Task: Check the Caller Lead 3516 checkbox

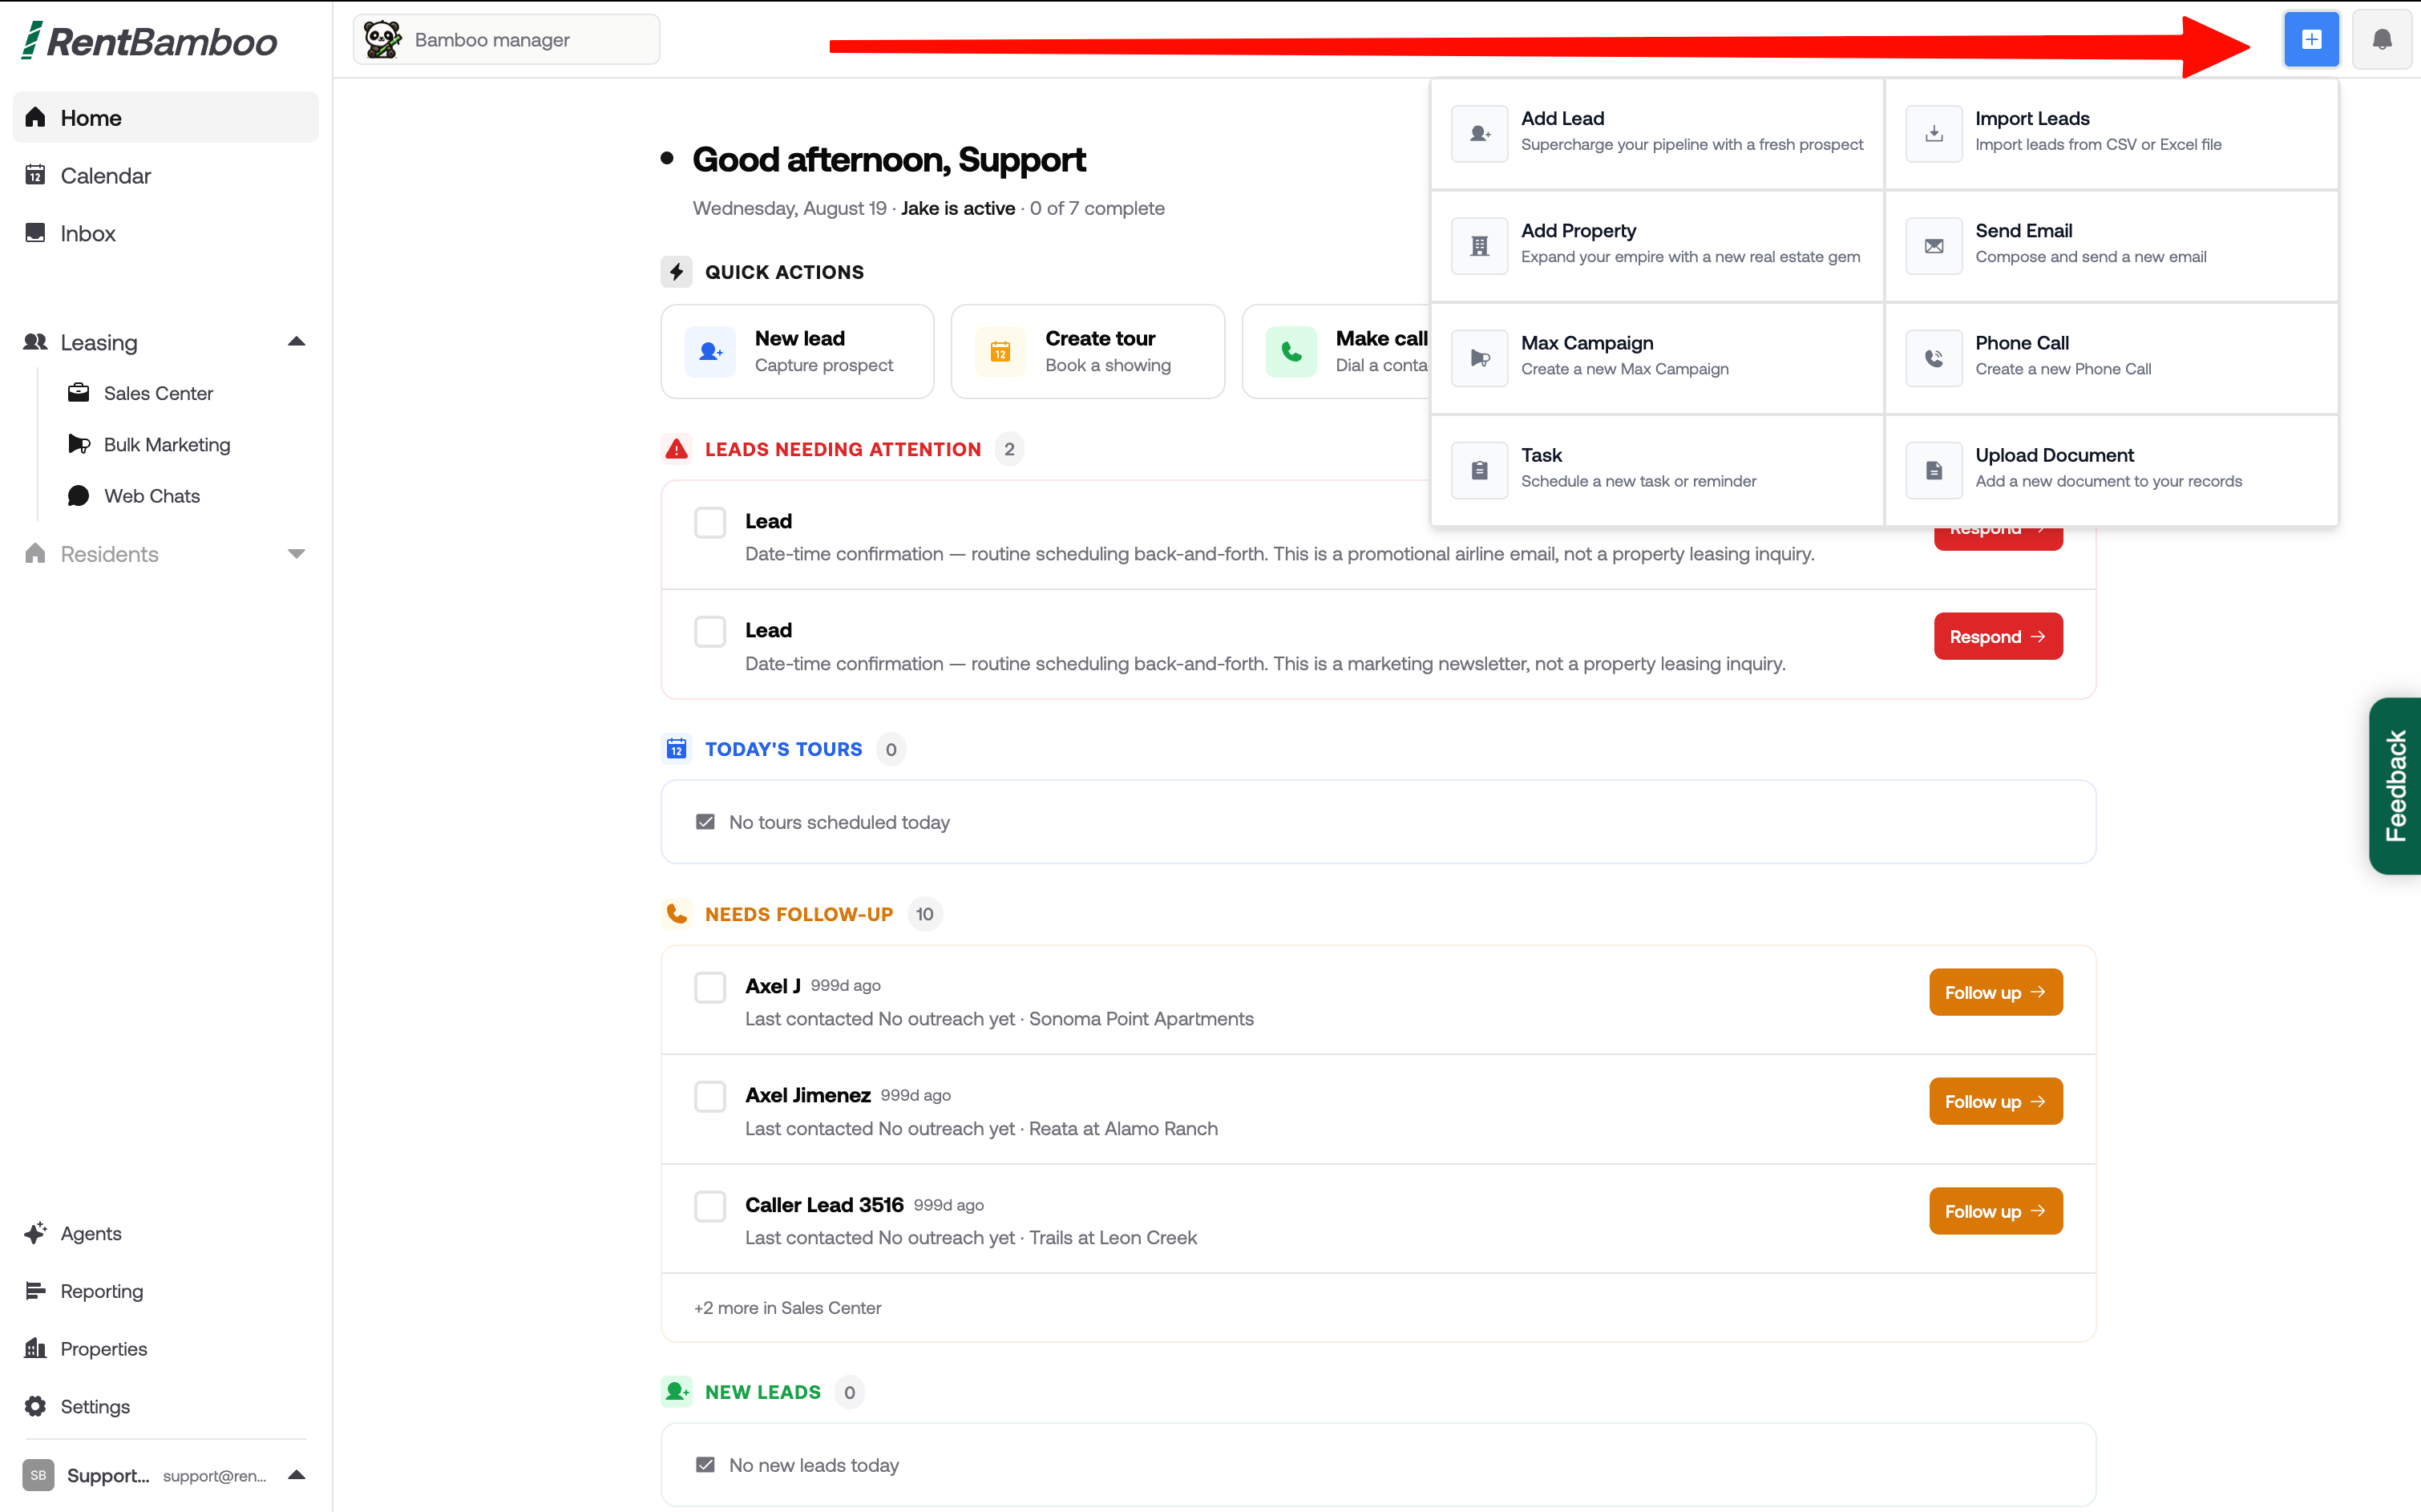Action: (710, 1206)
